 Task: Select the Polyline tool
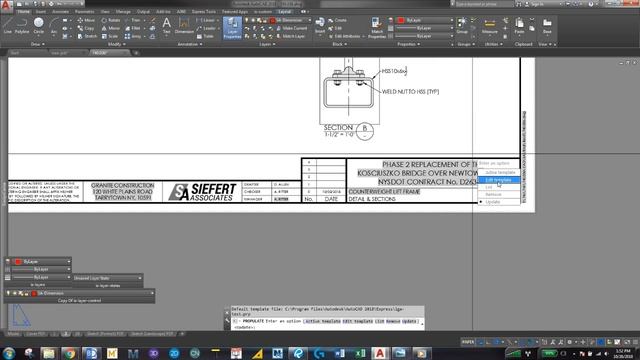coord(22,25)
